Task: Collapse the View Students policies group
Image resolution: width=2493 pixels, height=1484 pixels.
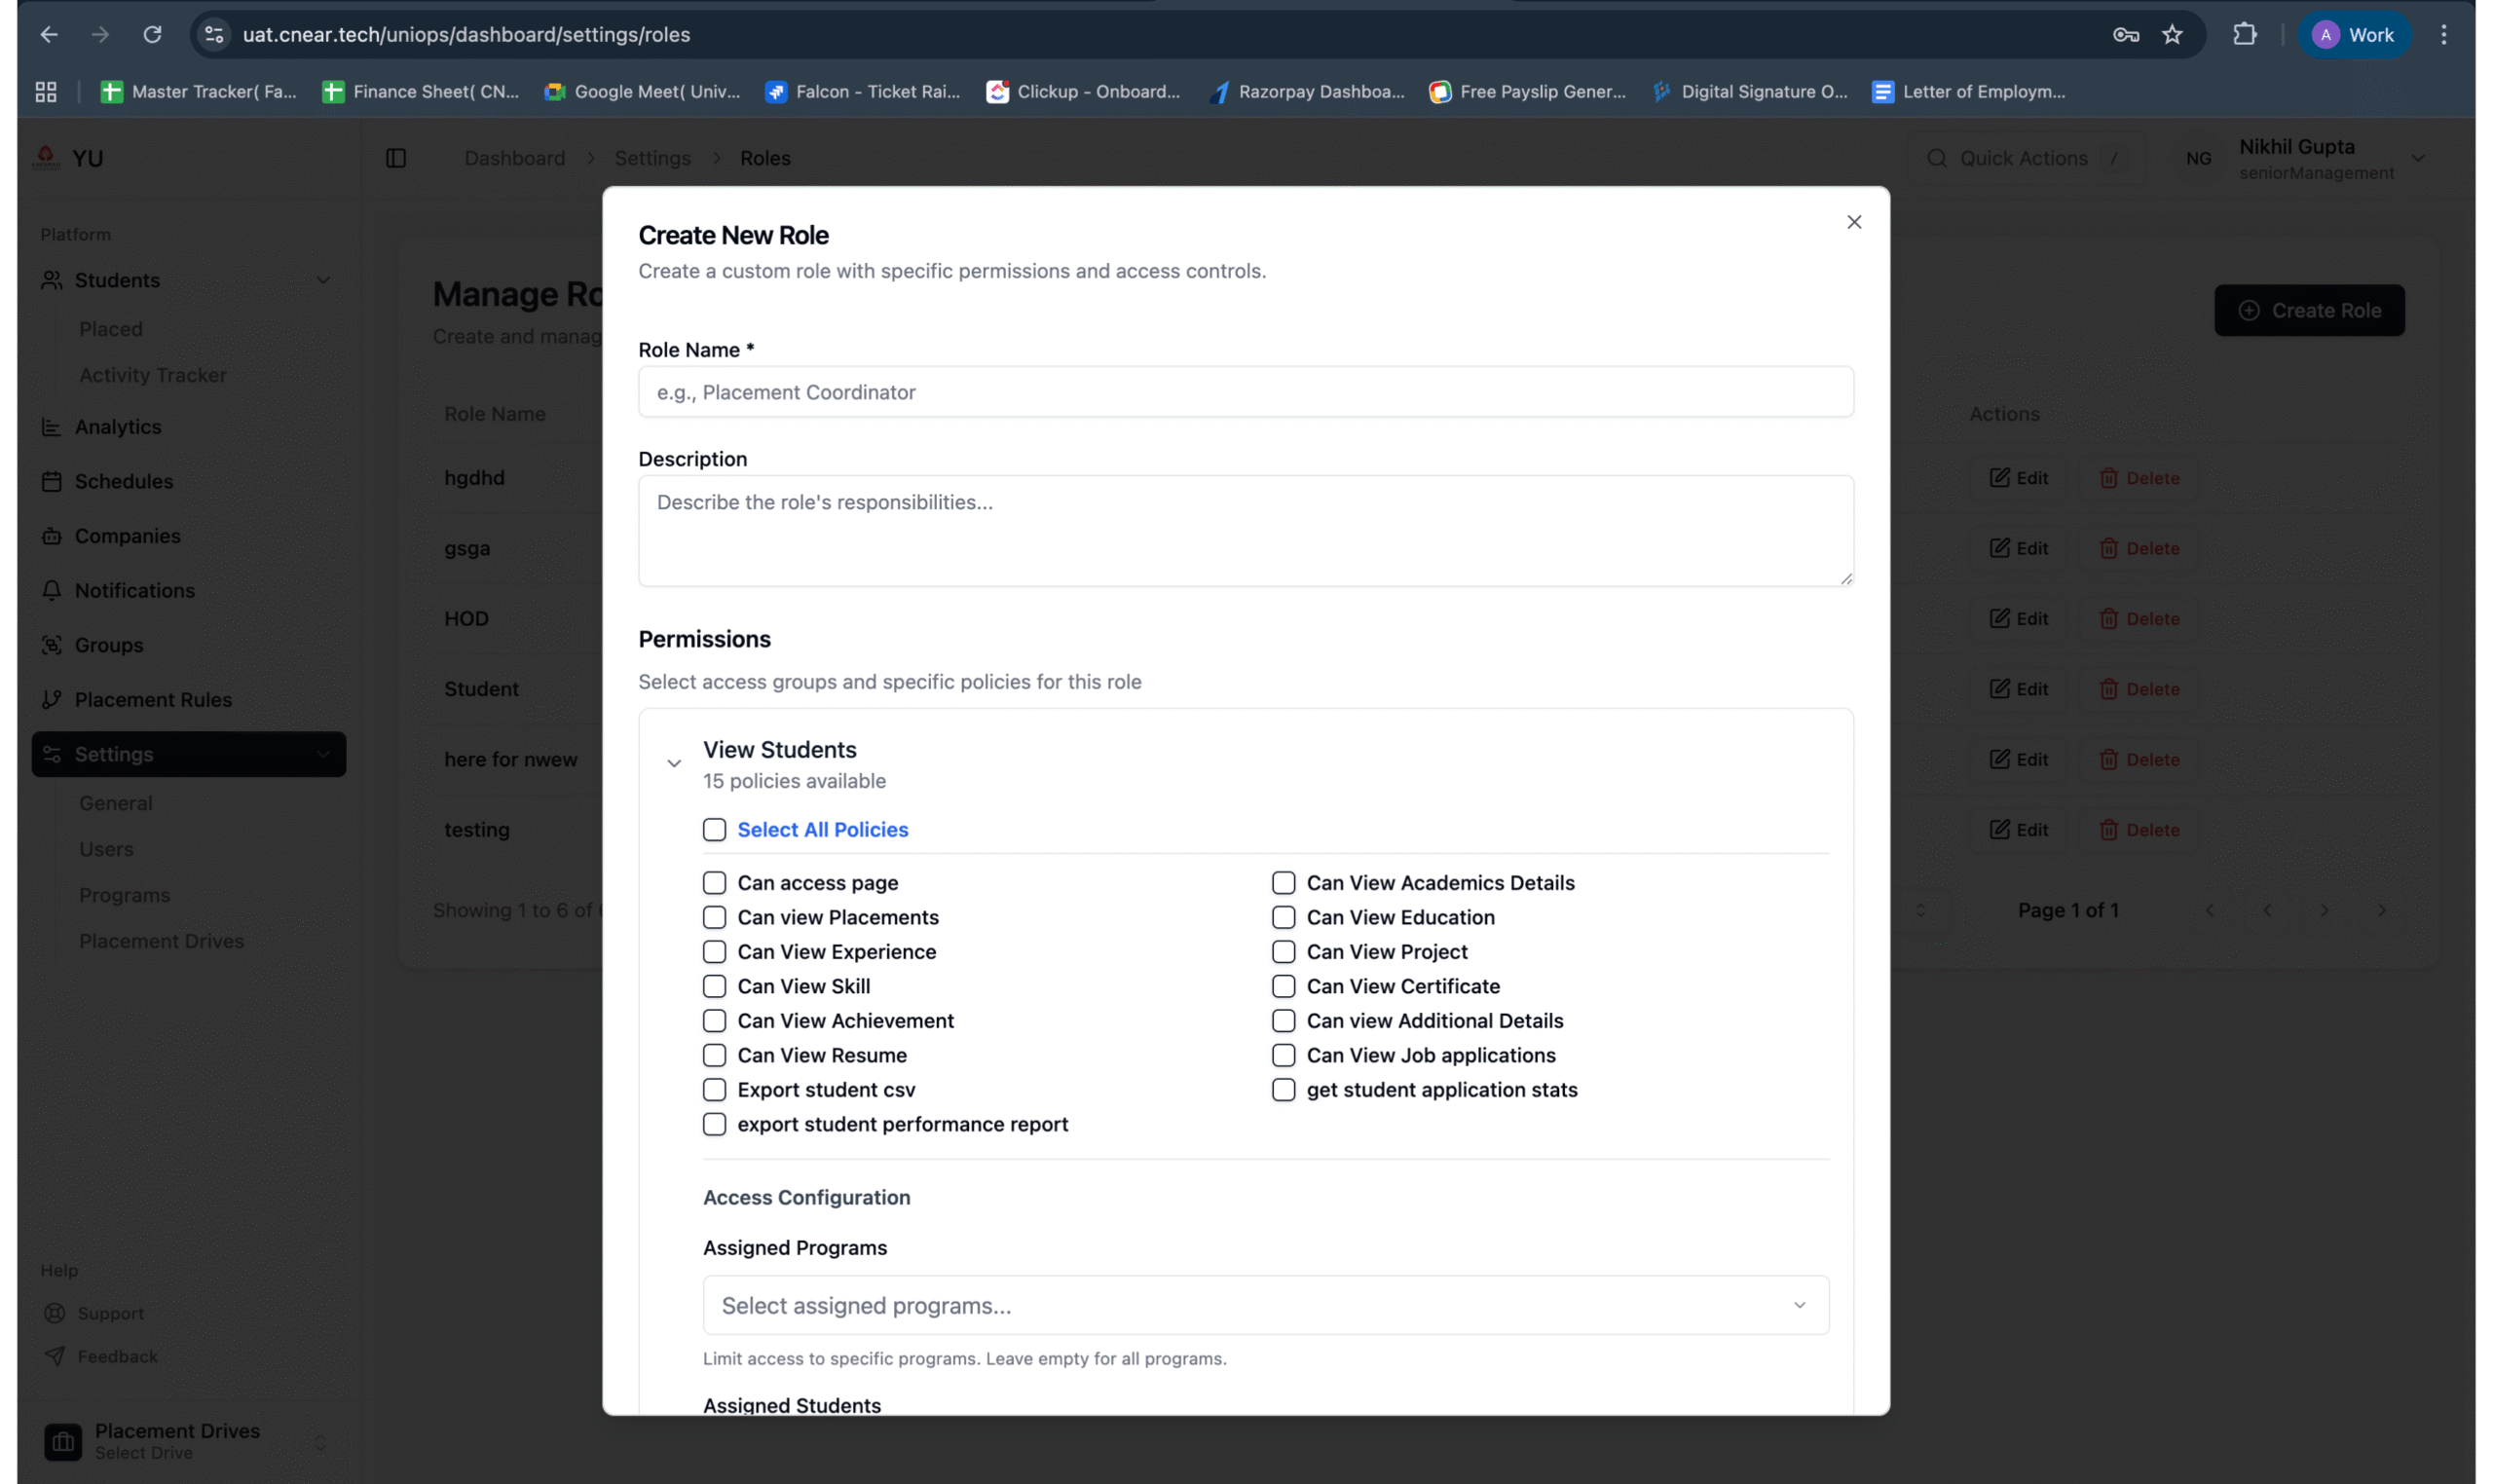Action: [674, 764]
